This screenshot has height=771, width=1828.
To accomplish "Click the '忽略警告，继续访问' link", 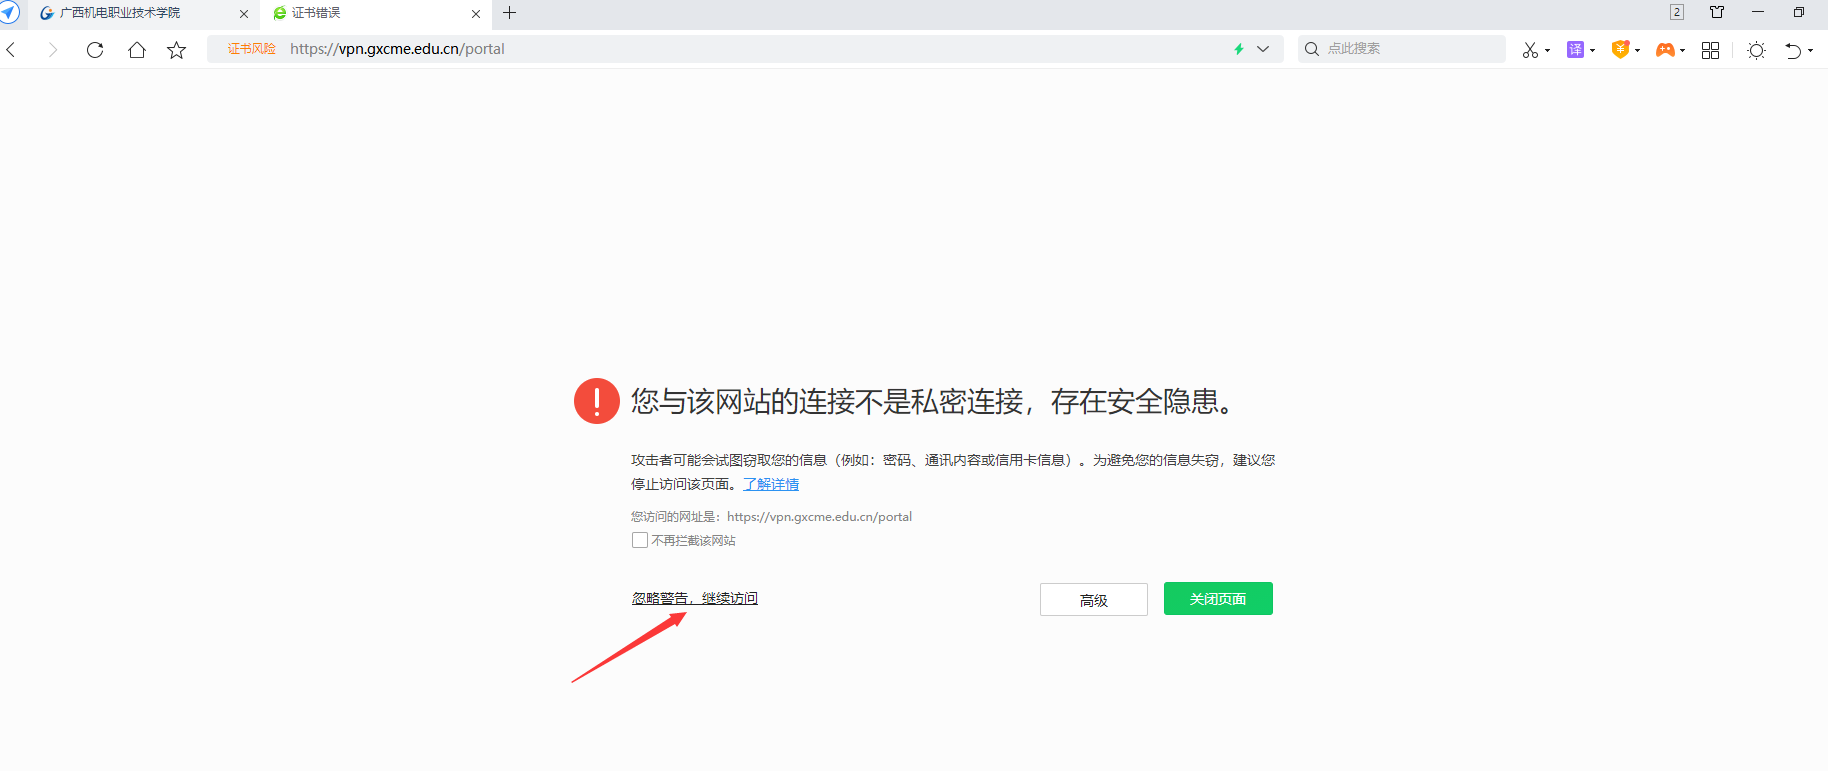I will (x=694, y=598).
